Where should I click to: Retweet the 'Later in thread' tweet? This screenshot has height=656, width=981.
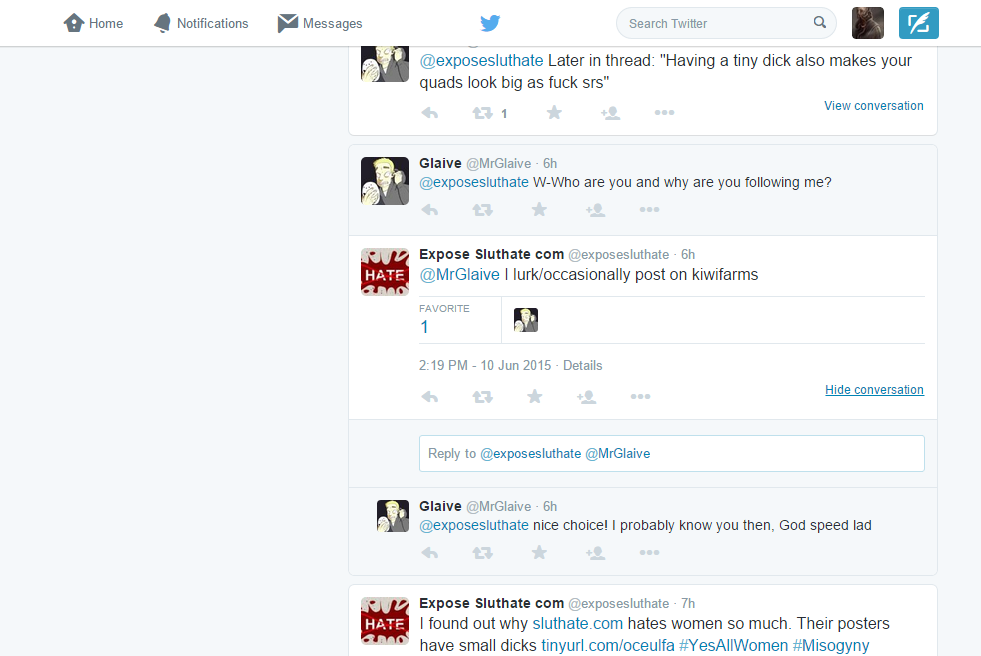coord(482,113)
